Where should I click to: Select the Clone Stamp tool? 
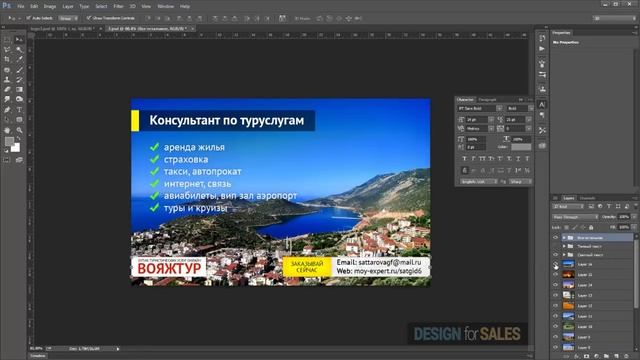(7, 80)
